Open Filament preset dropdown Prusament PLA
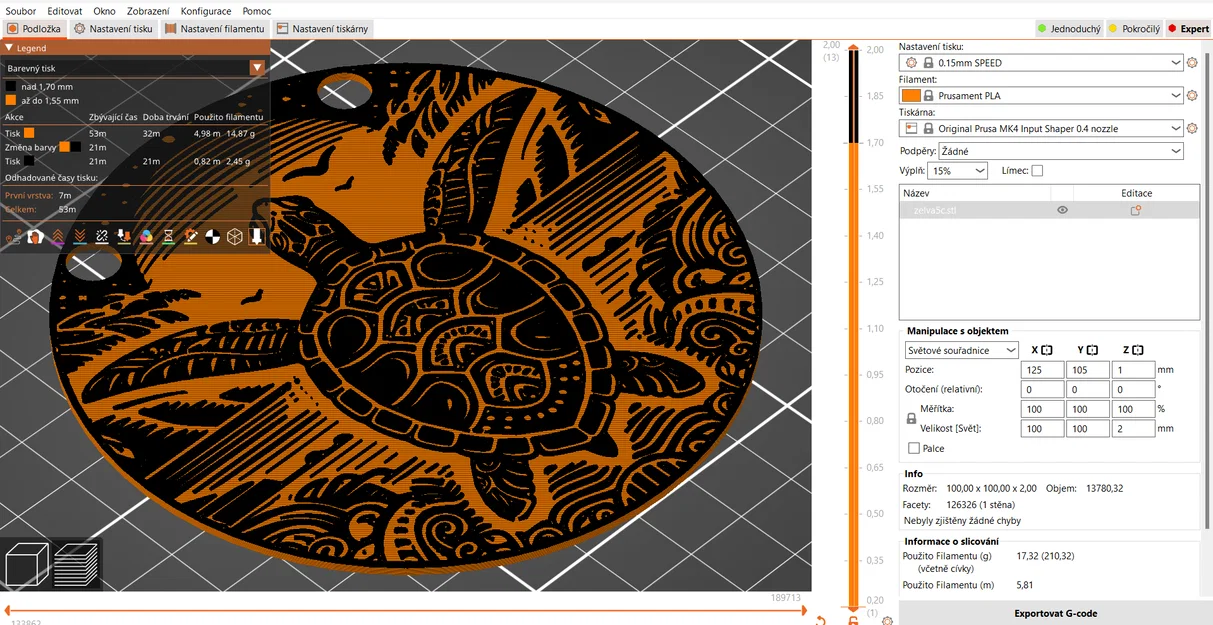Screen dimensions: 1213x625 [1041, 96]
